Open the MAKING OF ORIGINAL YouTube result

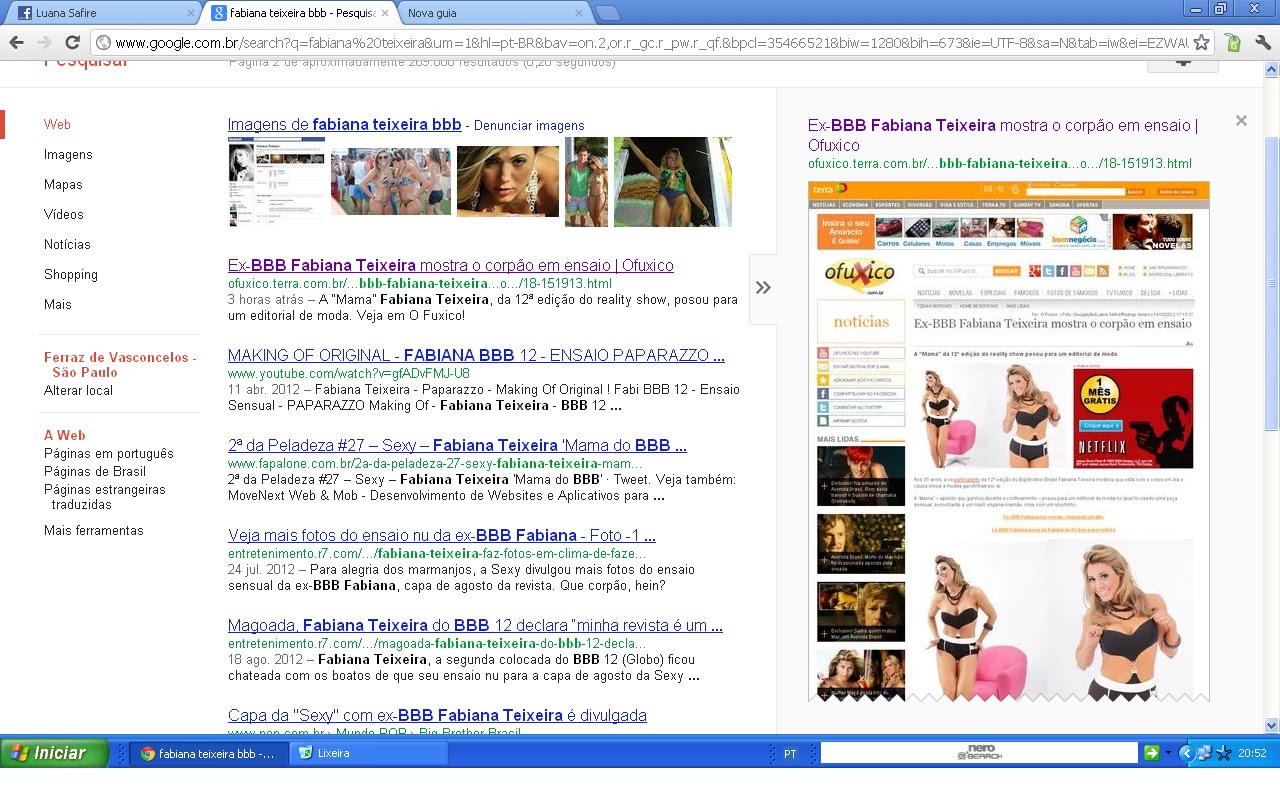tap(476, 356)
